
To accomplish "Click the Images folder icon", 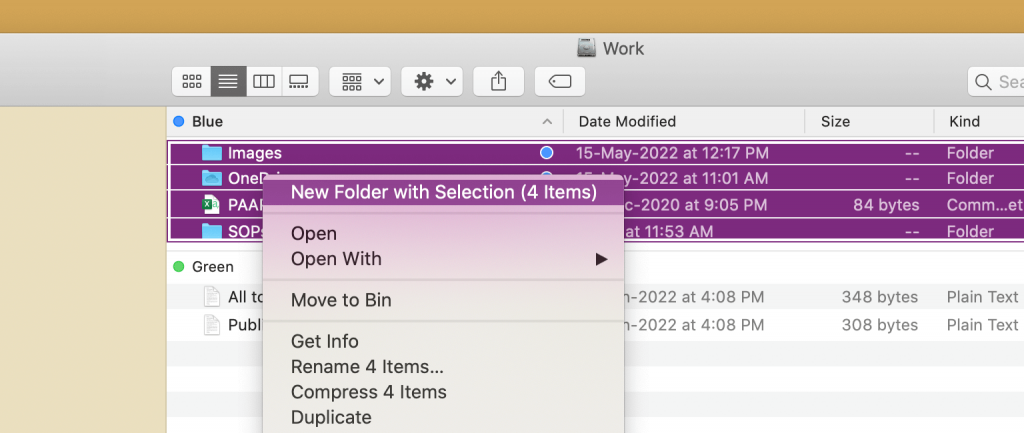I will pos(212,153).
